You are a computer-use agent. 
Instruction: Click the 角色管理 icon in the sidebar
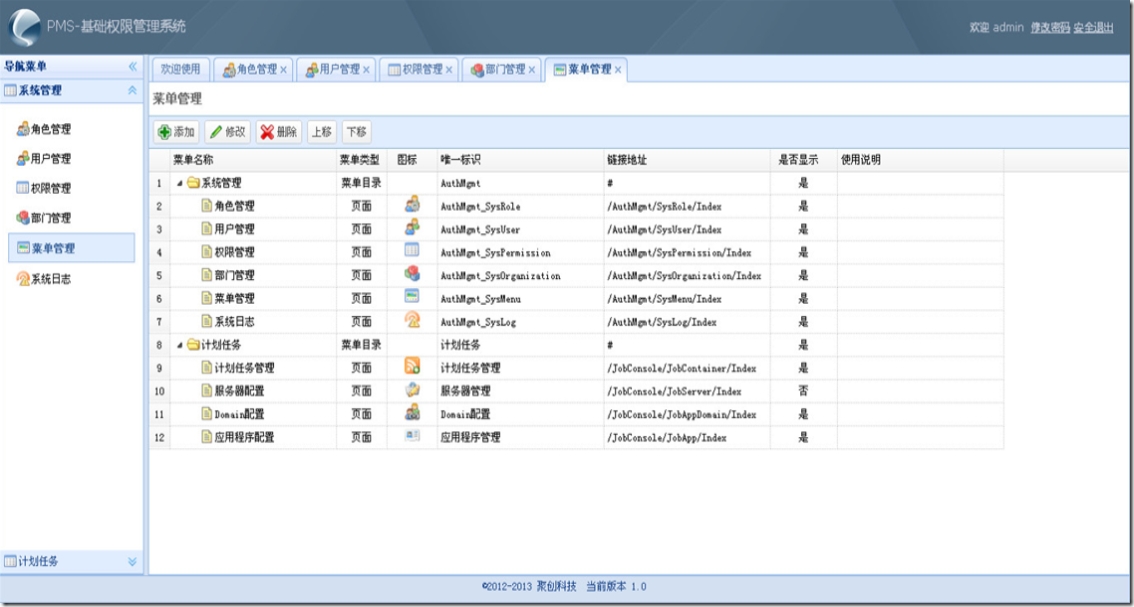pyautogui.click(x=23, y=129)
